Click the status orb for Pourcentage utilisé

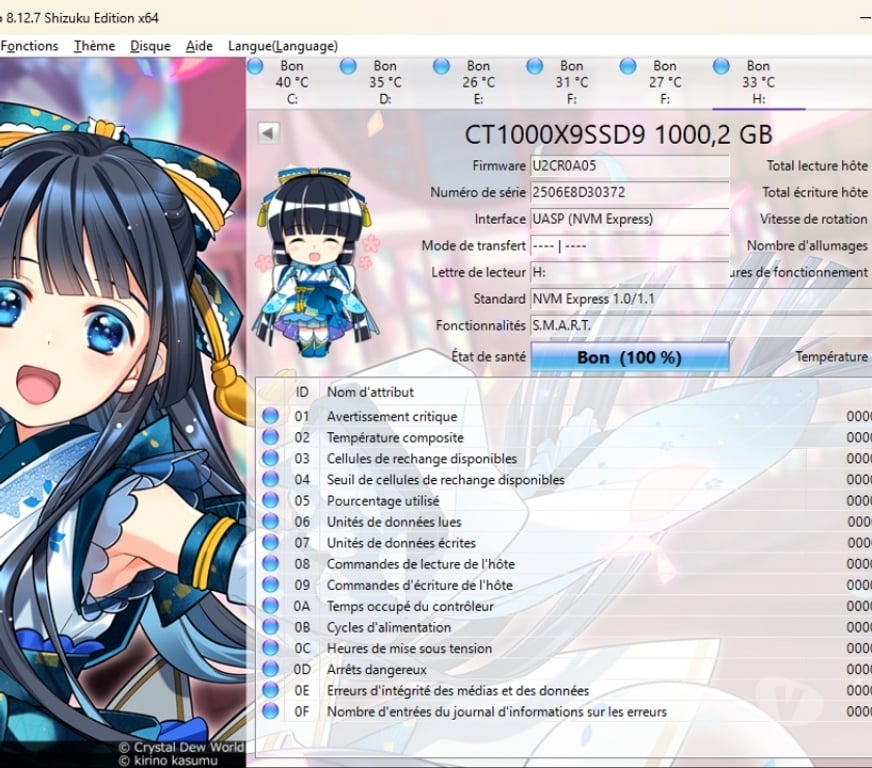coord(270,500)
